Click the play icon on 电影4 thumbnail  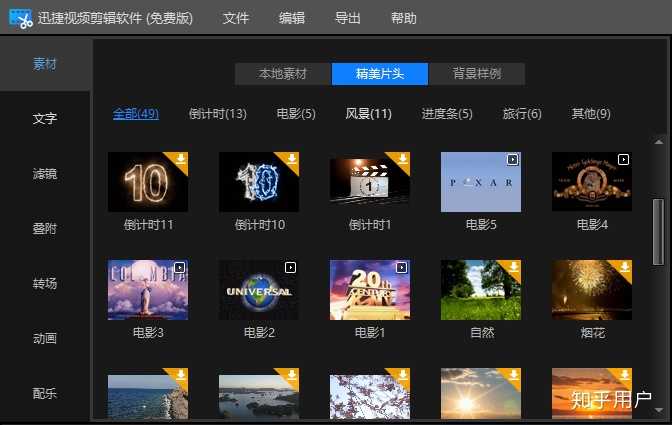click(x=623, y=160)
